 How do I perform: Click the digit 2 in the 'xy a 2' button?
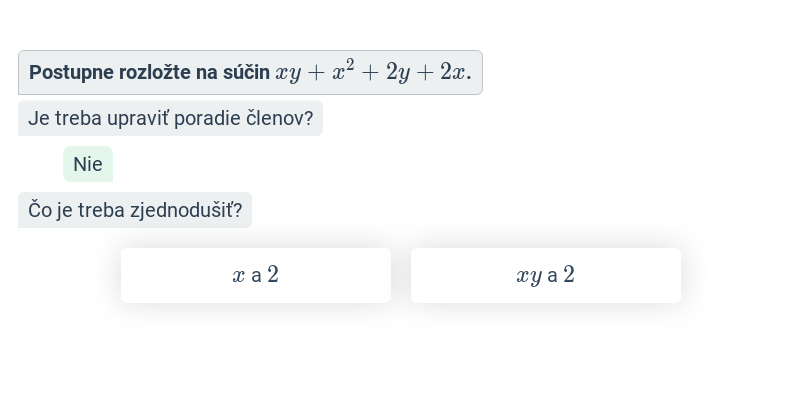pos(569,274)
